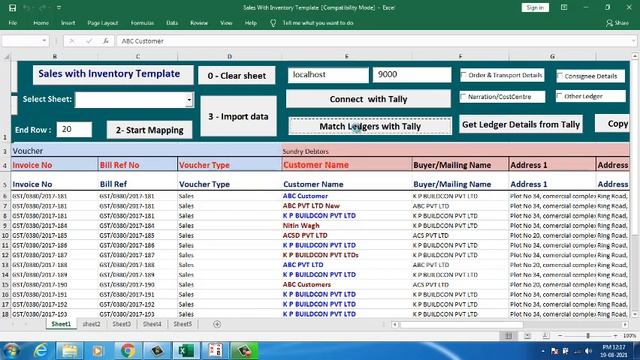This screenshot has width=640, height=360.
Task: Click the port field showing 9000
Action: (412, 75)
